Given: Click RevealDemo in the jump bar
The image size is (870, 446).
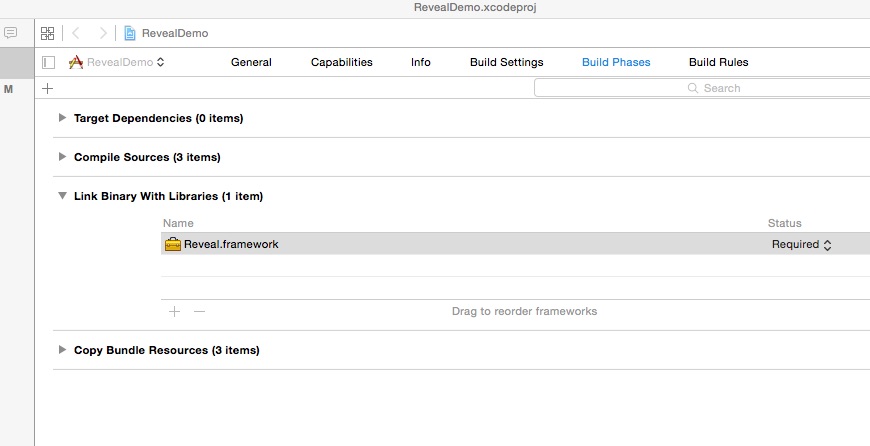Looking at the screenshot, I should coord(175,33).
